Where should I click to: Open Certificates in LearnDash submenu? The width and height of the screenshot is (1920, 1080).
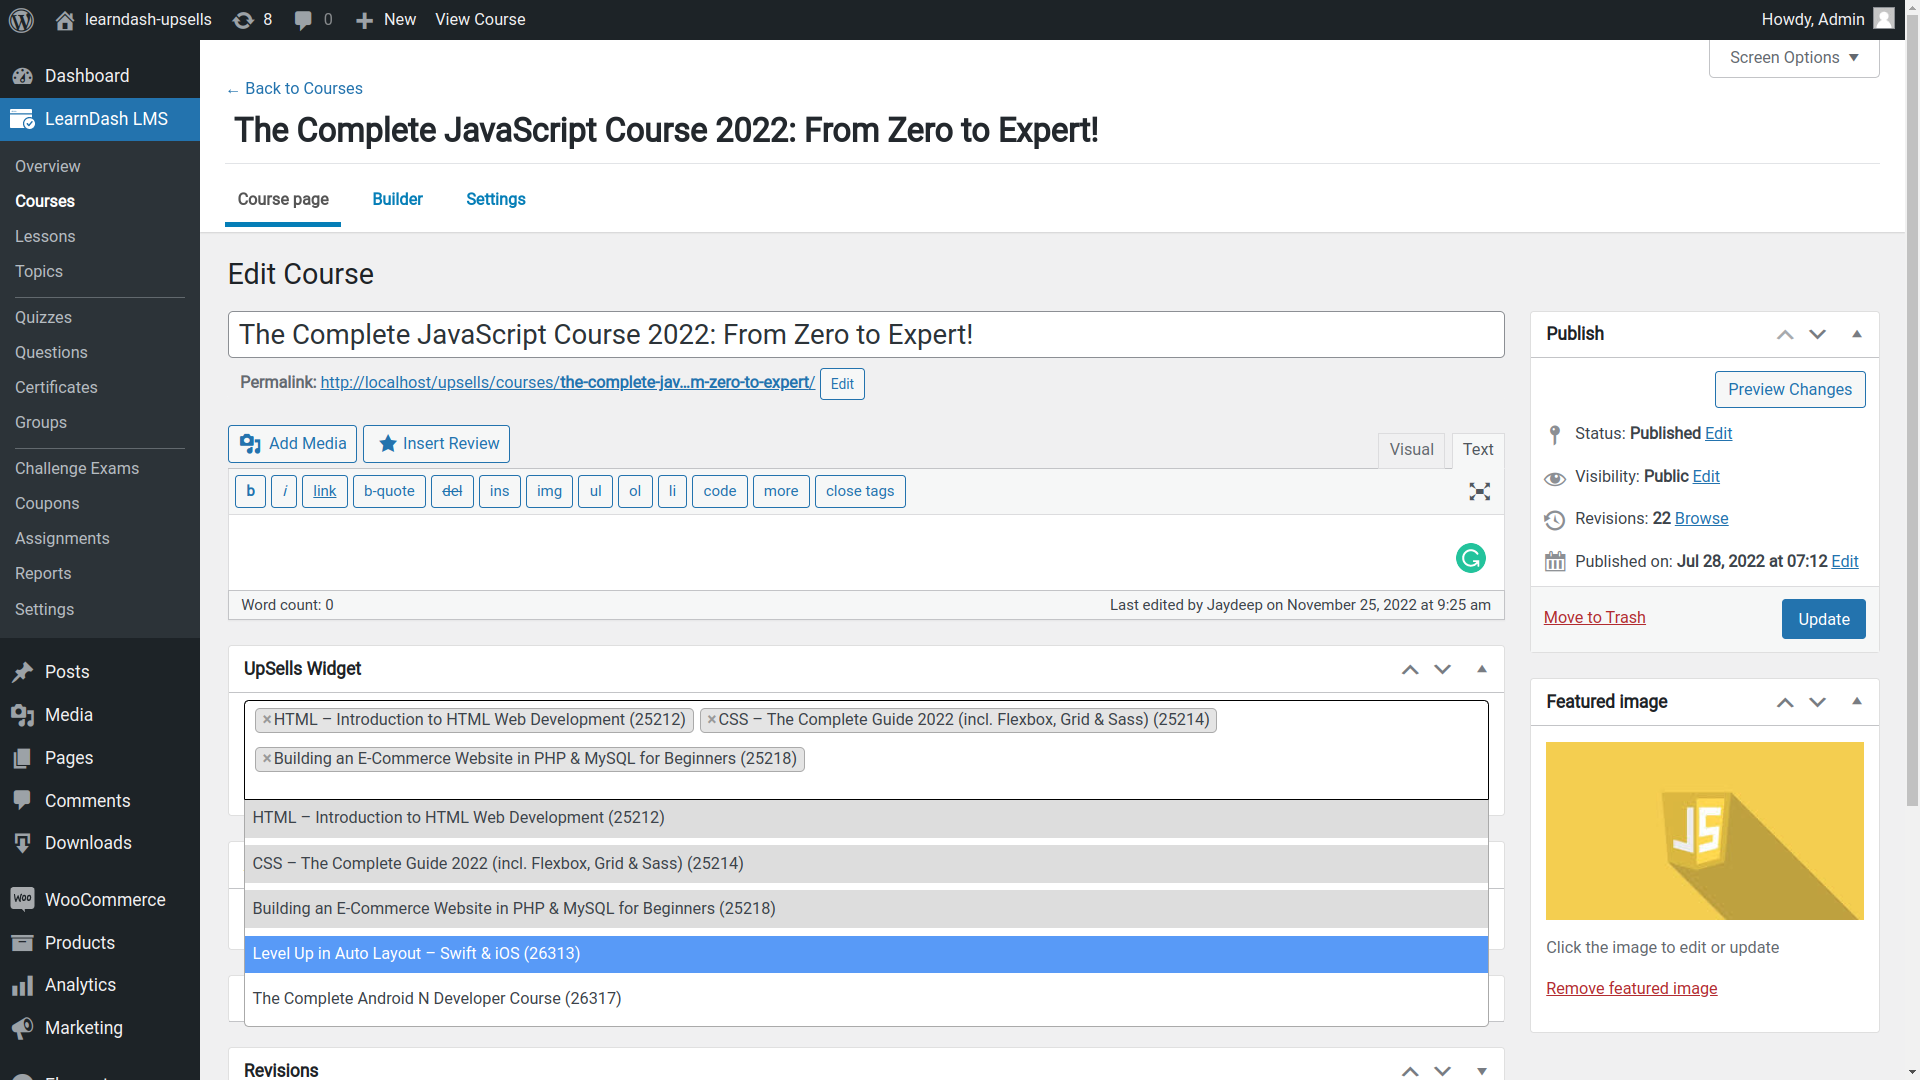56,388
